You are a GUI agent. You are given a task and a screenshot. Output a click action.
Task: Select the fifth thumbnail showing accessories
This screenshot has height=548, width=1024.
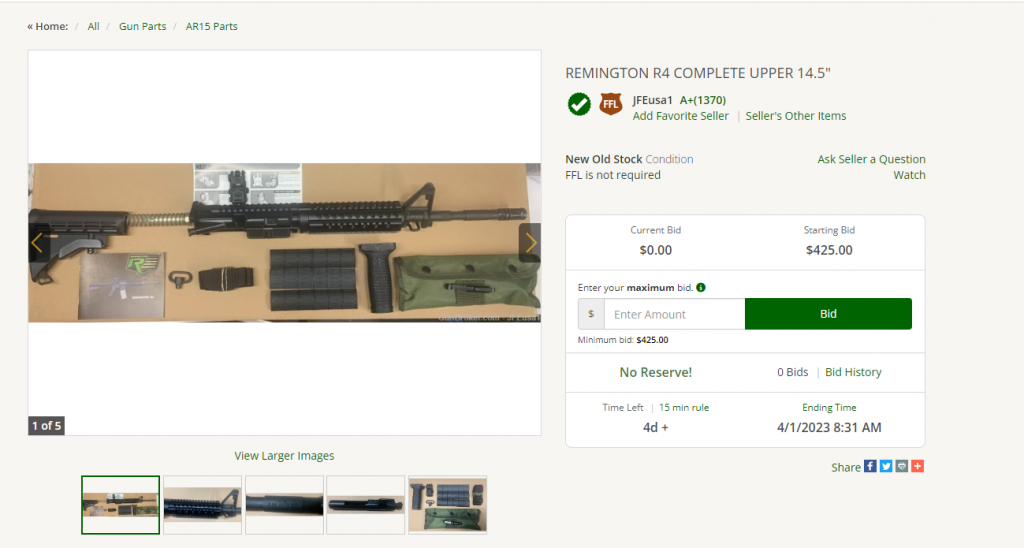click(447, 505)
